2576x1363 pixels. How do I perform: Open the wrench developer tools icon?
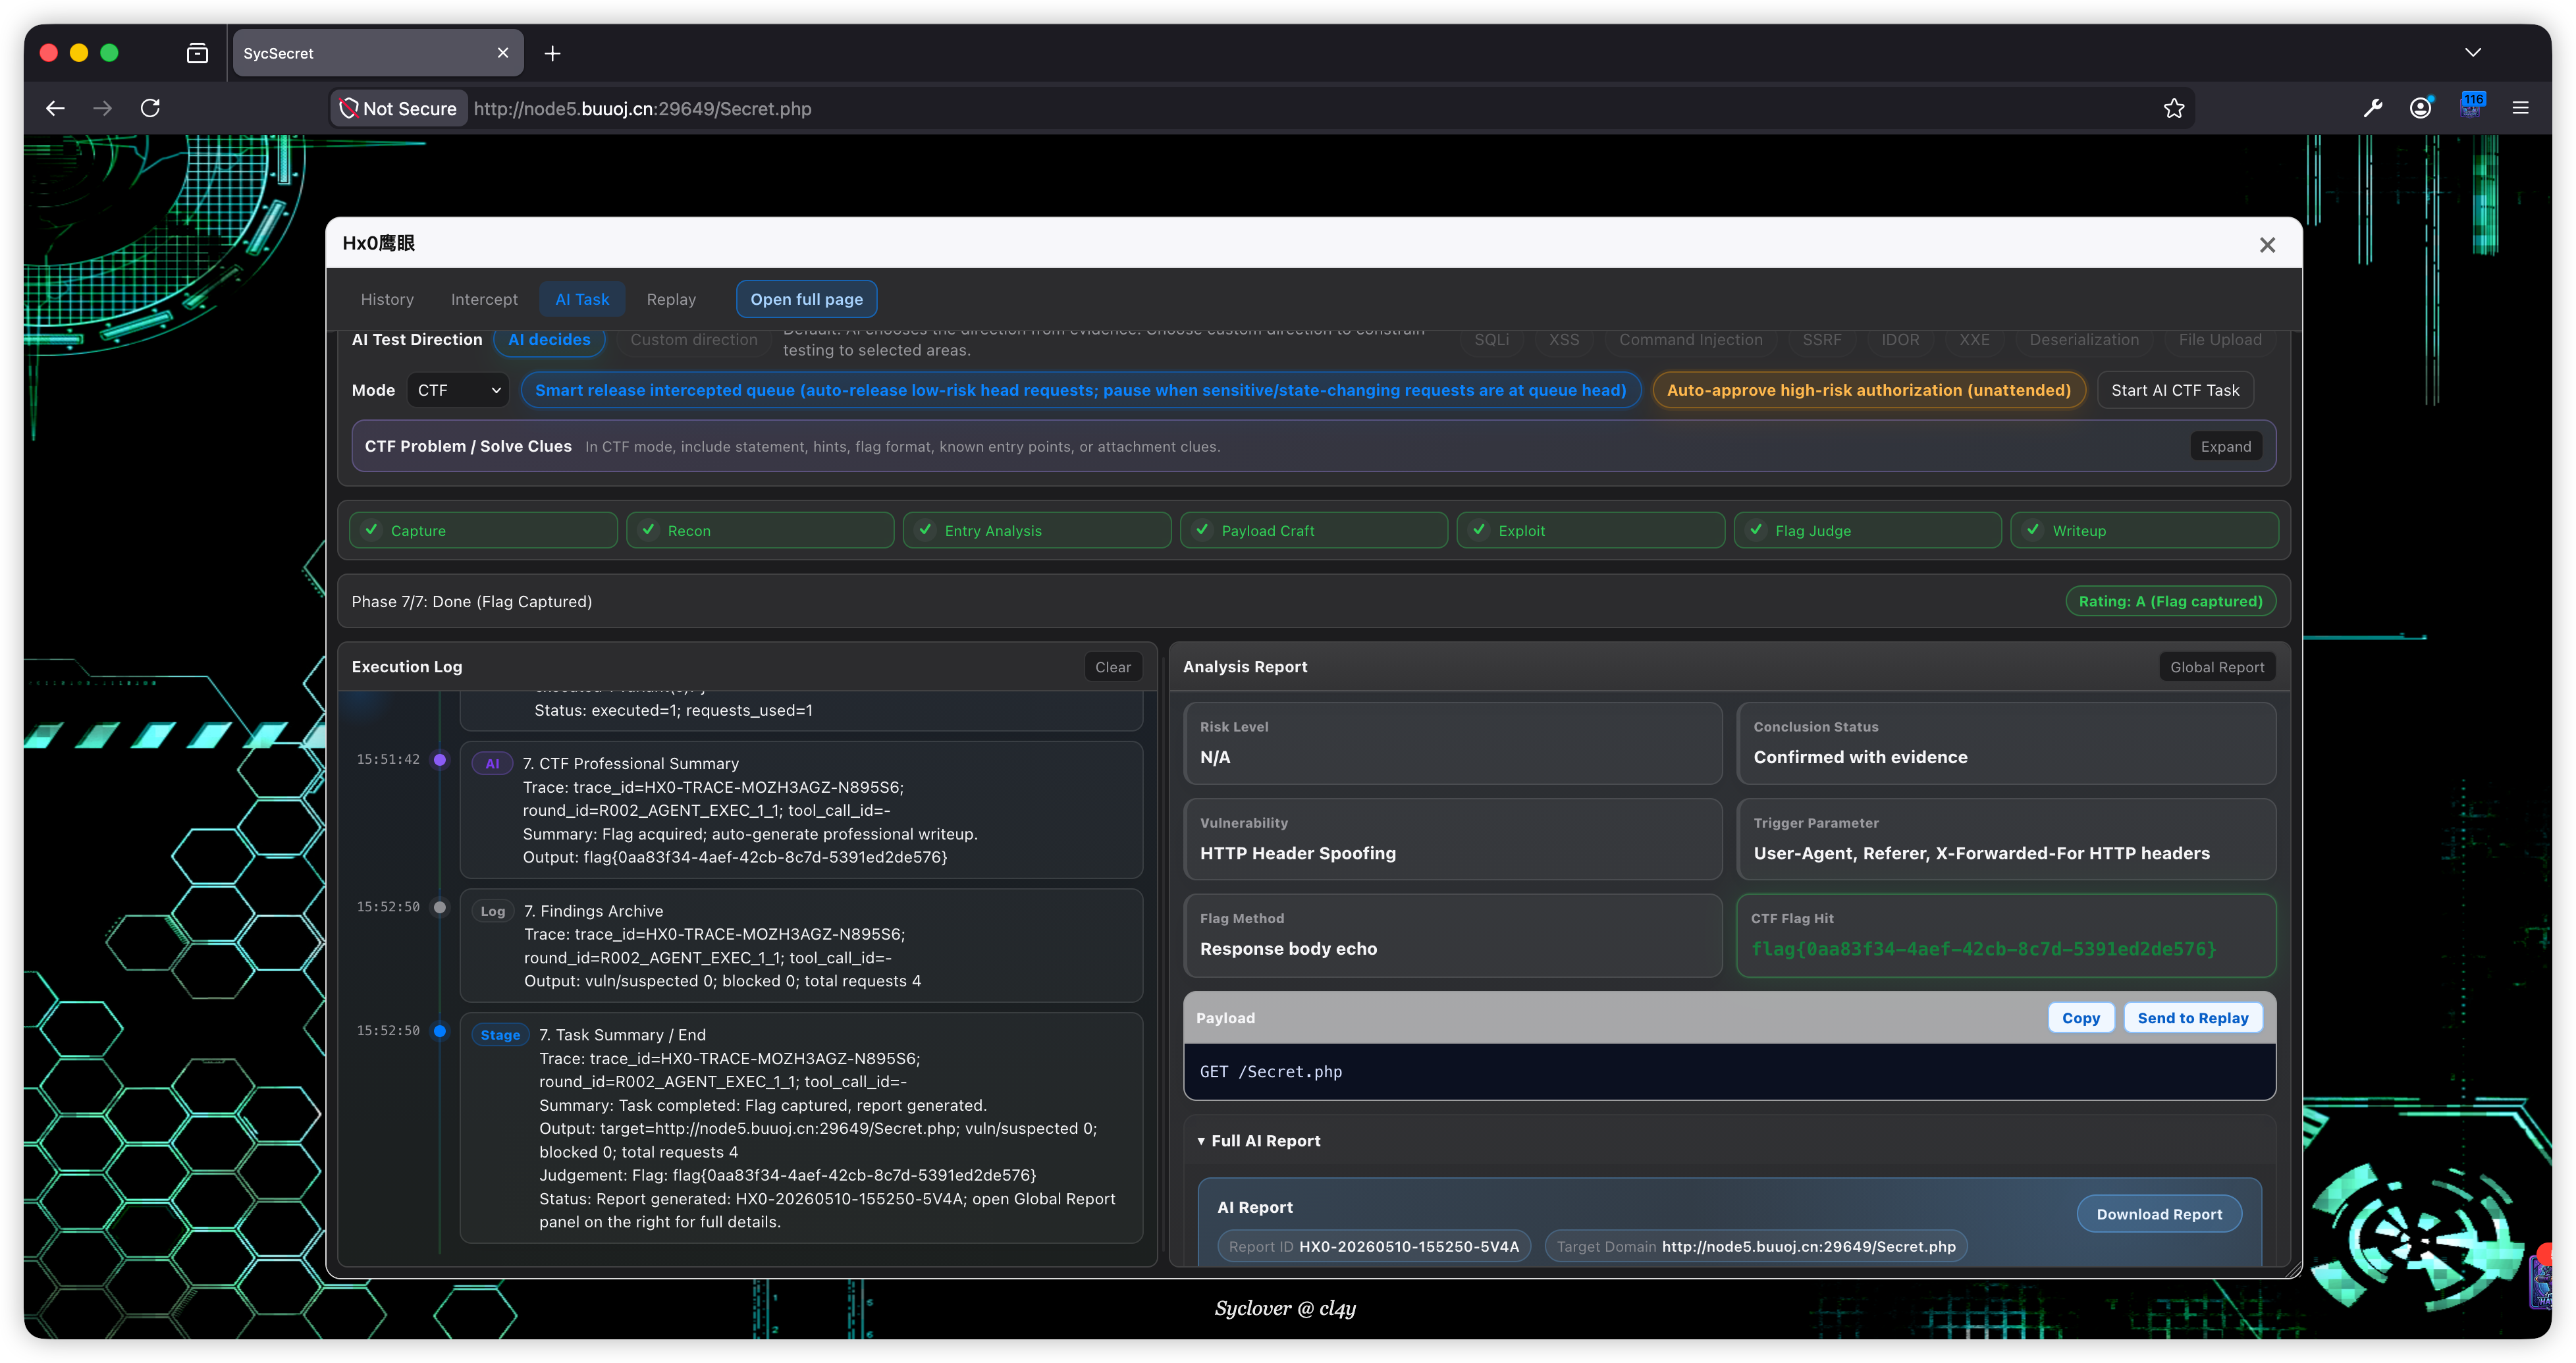[2372, 108]
